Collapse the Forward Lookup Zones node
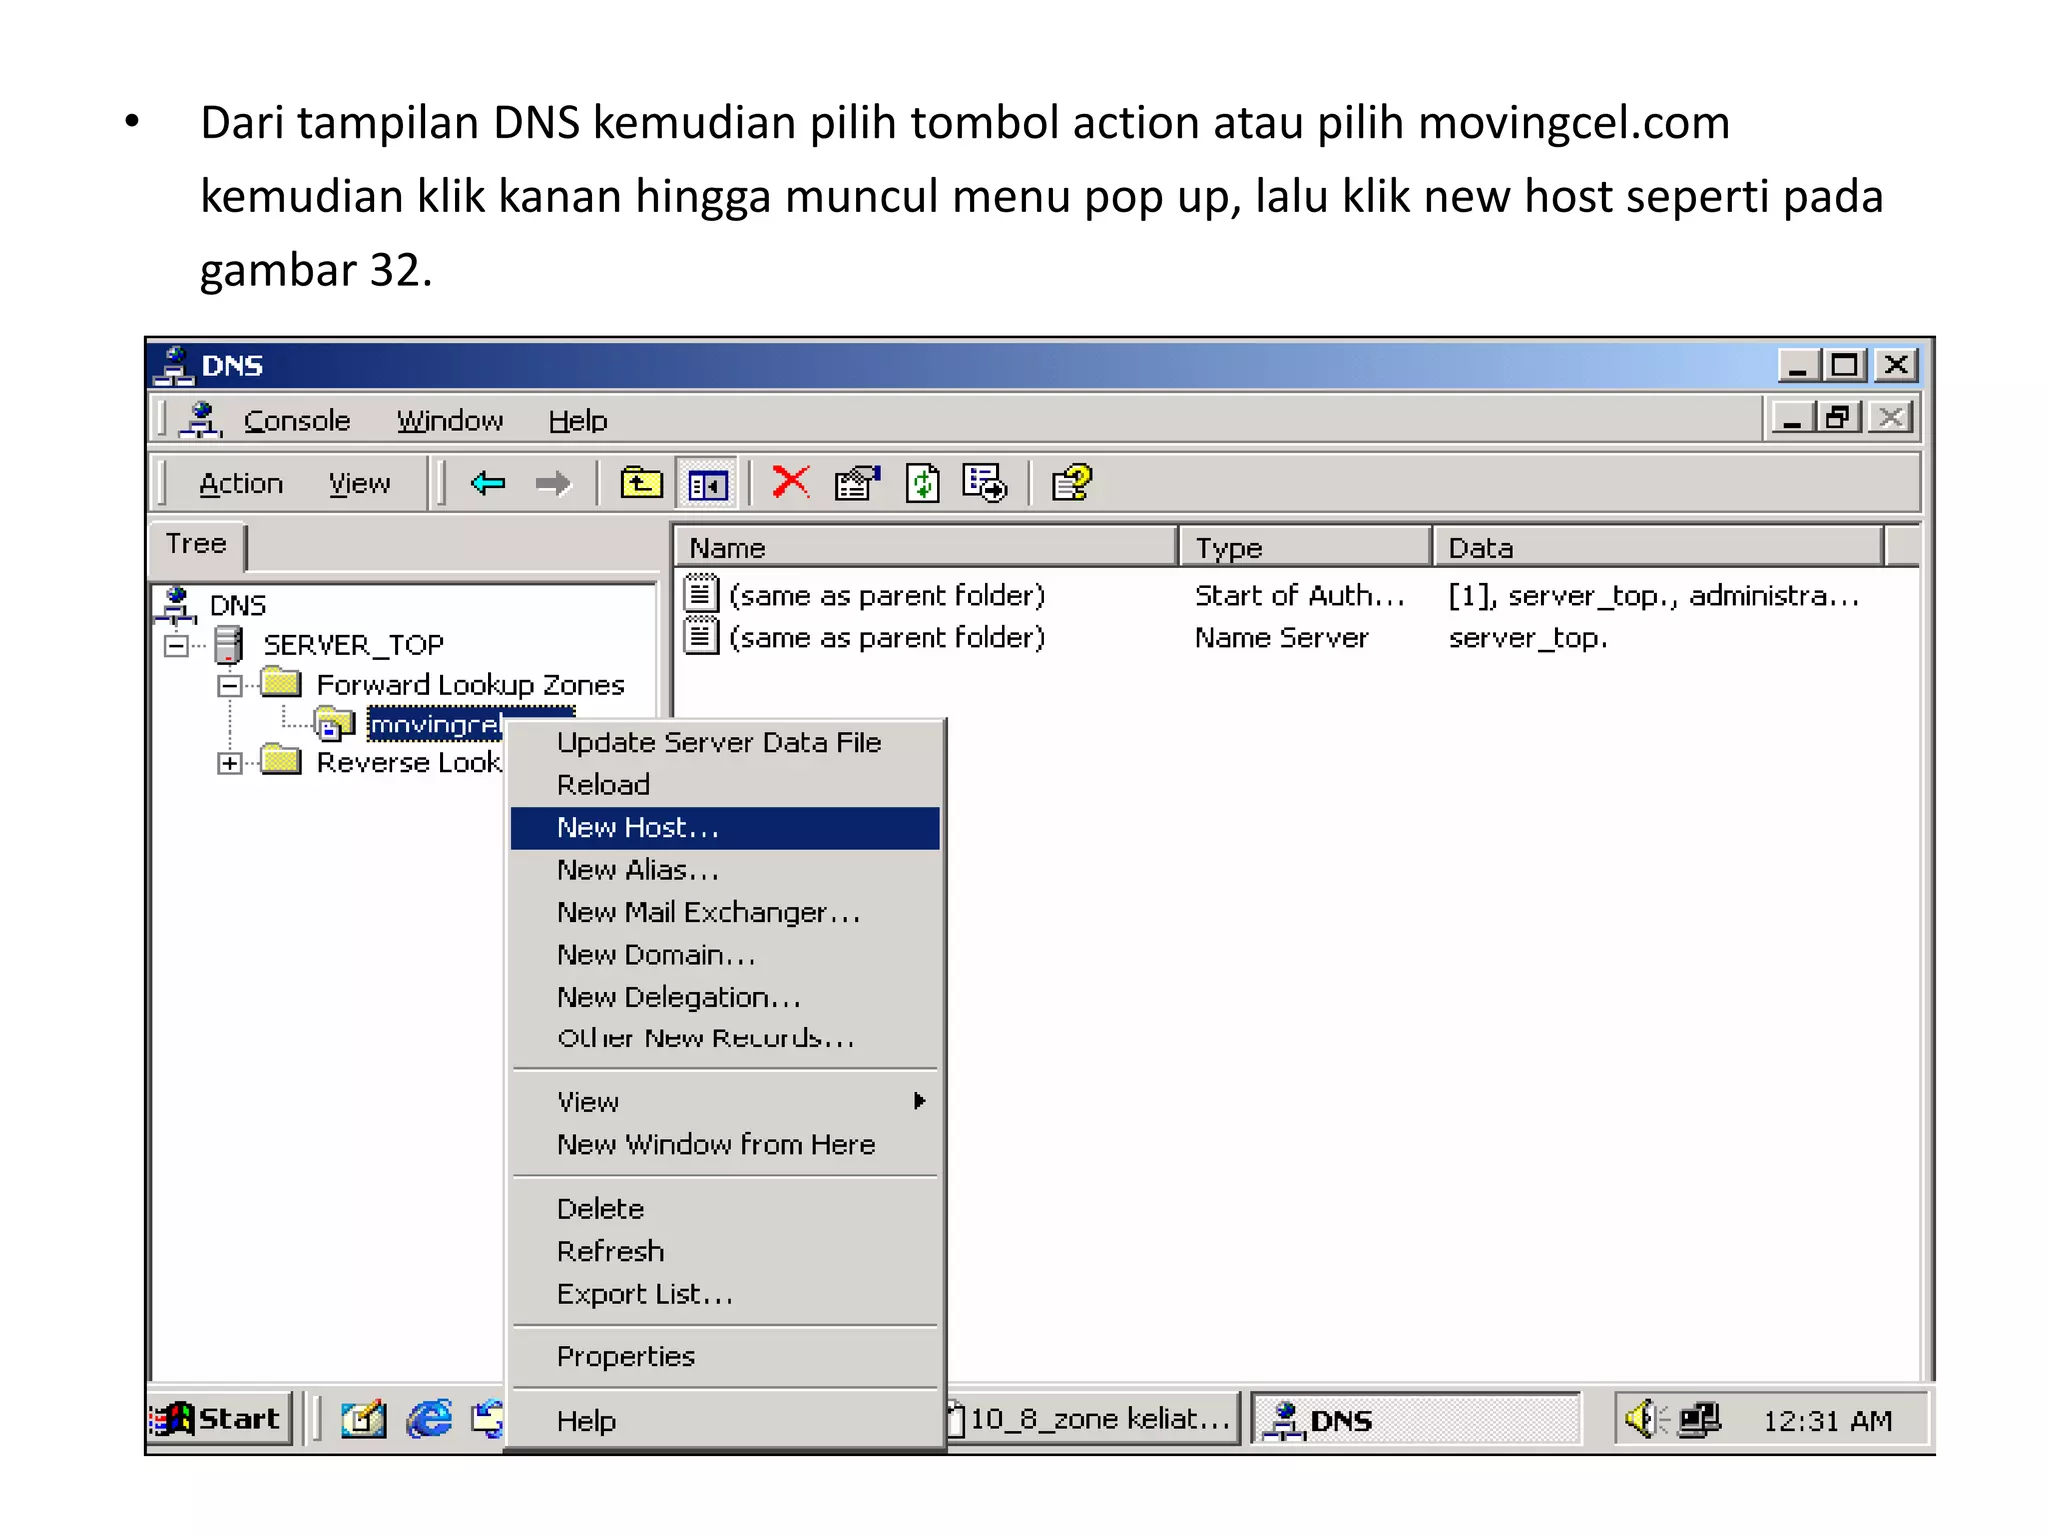 [x=229, y=686]
